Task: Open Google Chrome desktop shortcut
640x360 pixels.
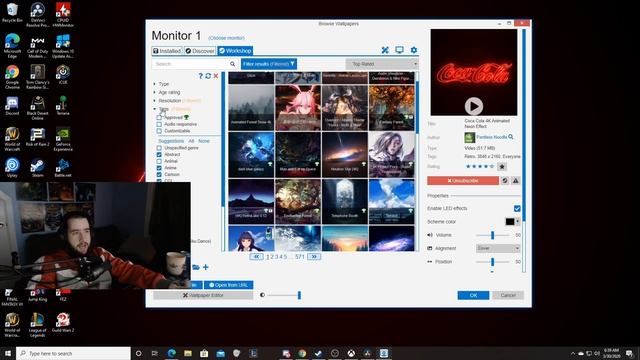Action: 12,77
